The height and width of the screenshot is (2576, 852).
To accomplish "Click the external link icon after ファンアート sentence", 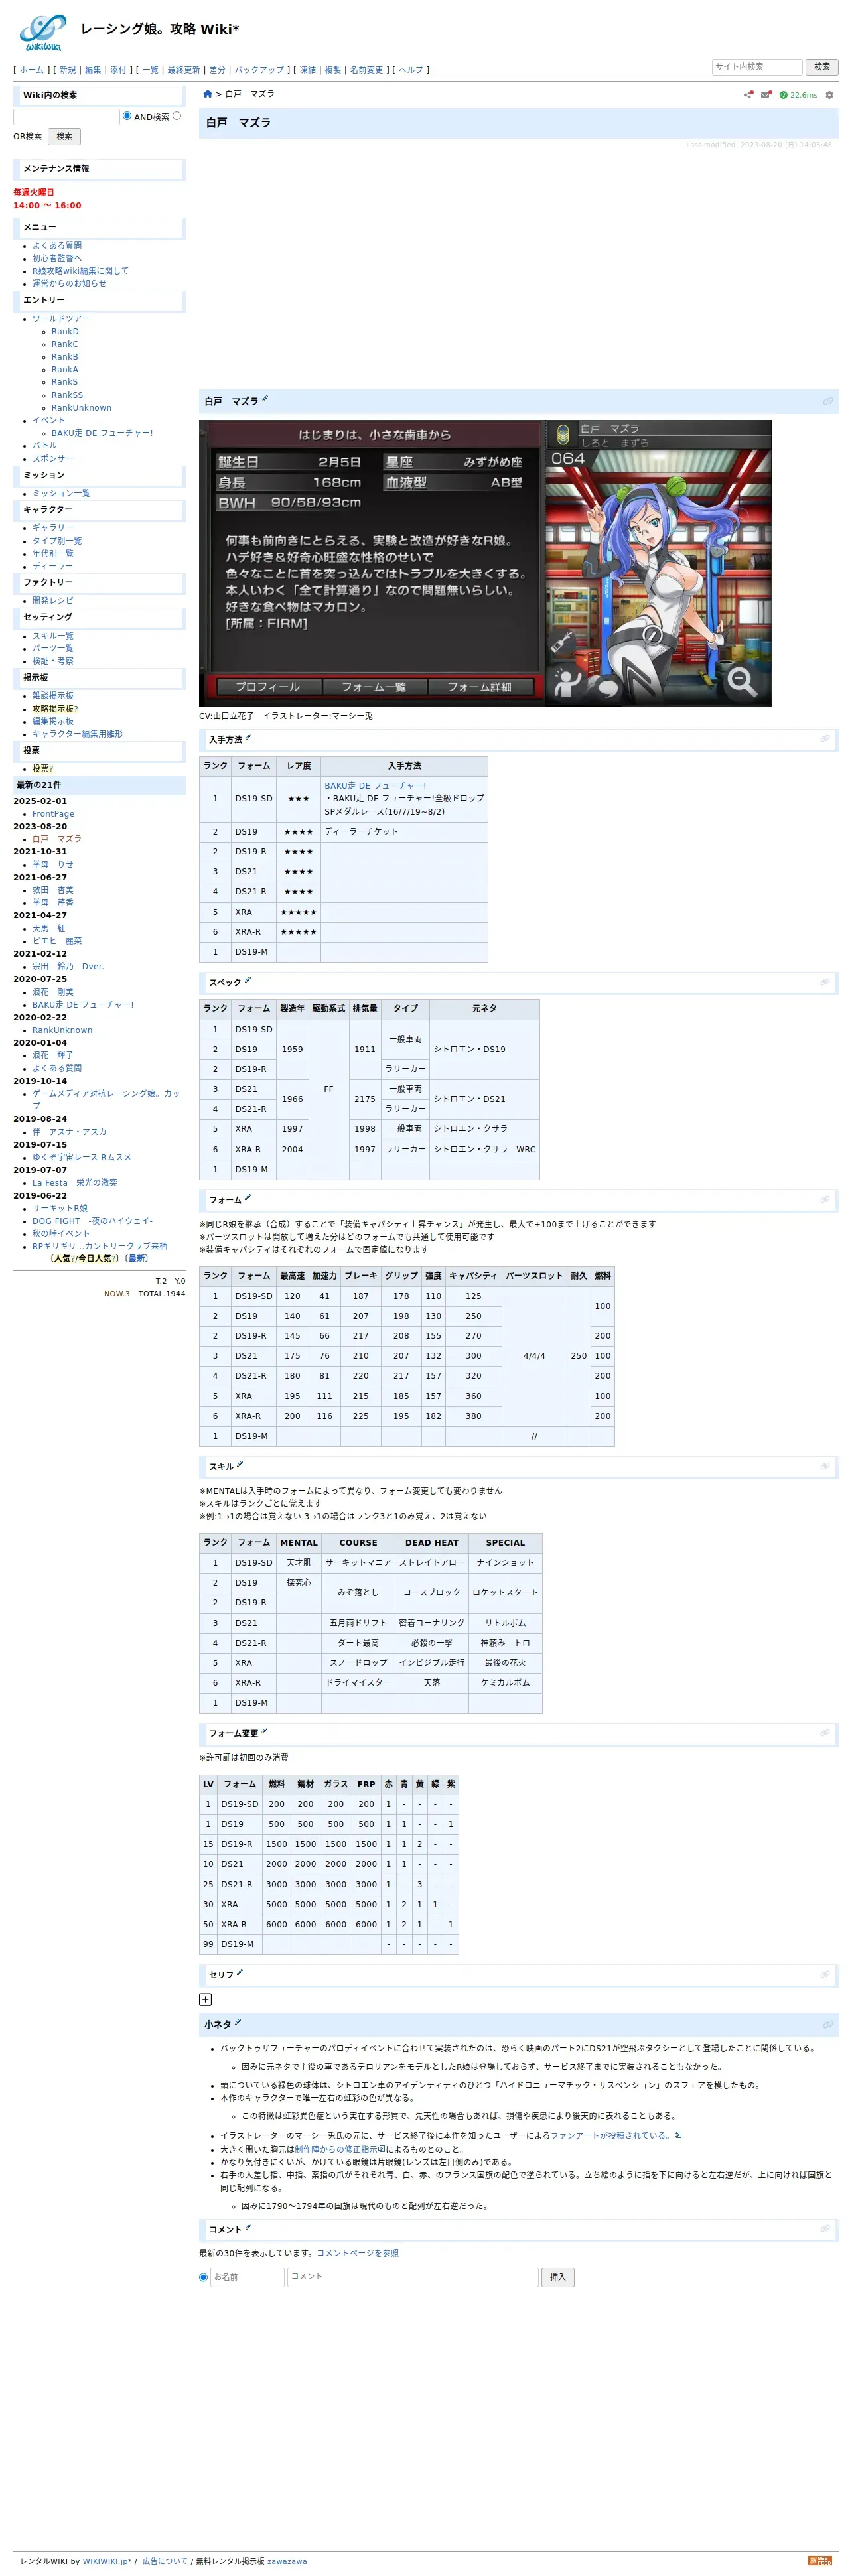I will [x=678, y=2135].
